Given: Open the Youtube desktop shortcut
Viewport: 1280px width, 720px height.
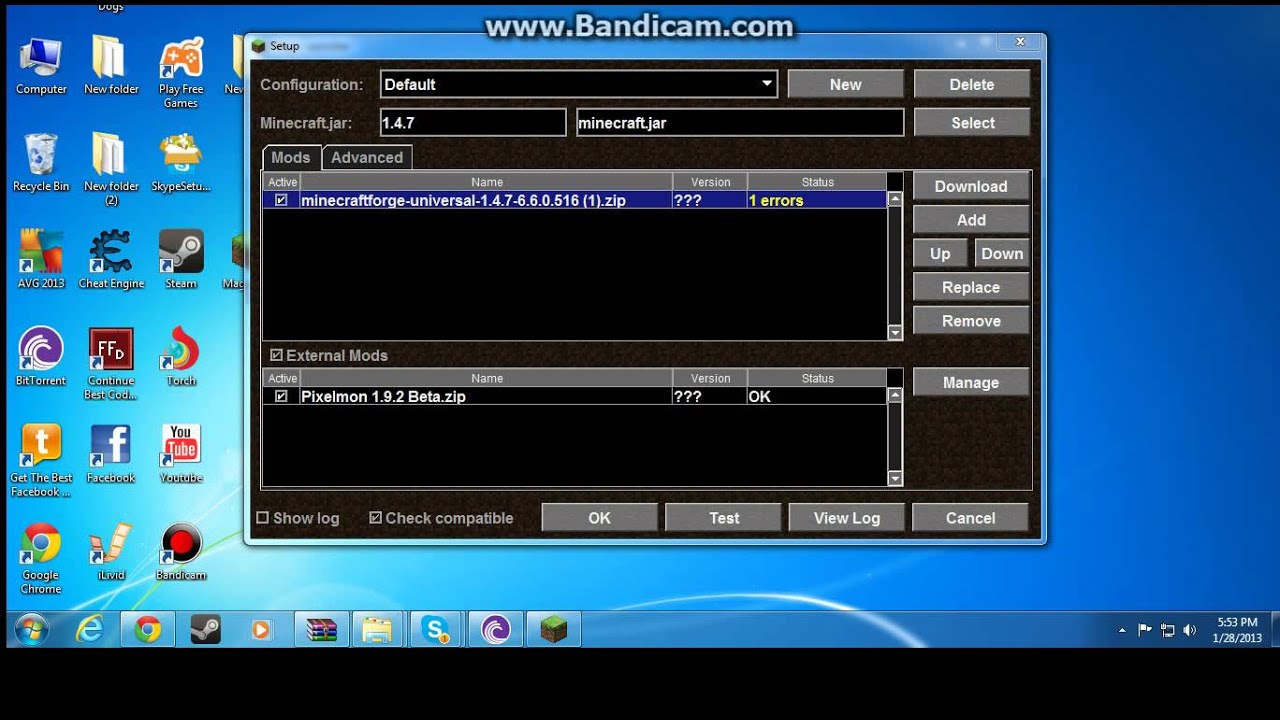Looking at the screenshot, I should [181, 454].
